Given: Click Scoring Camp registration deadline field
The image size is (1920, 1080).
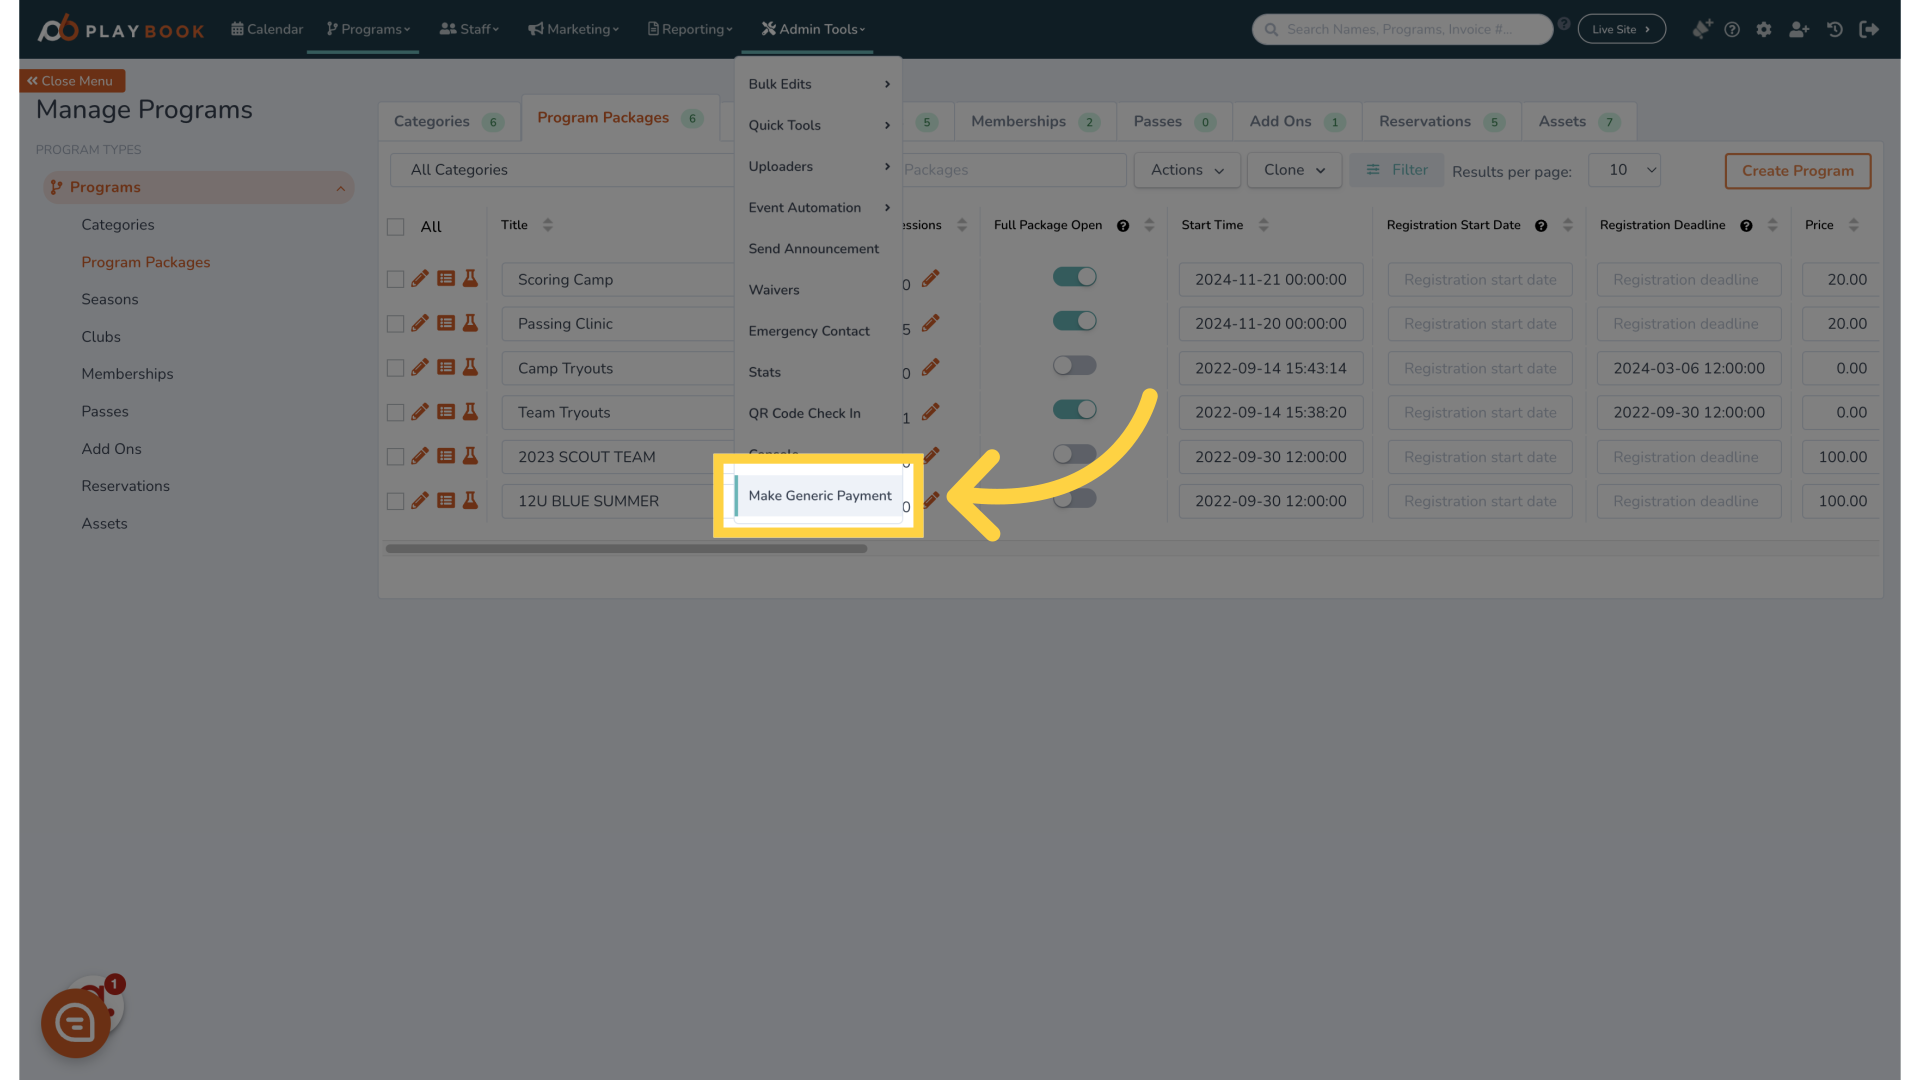Looking at the screenshot, I should [x=1688, y=279].
